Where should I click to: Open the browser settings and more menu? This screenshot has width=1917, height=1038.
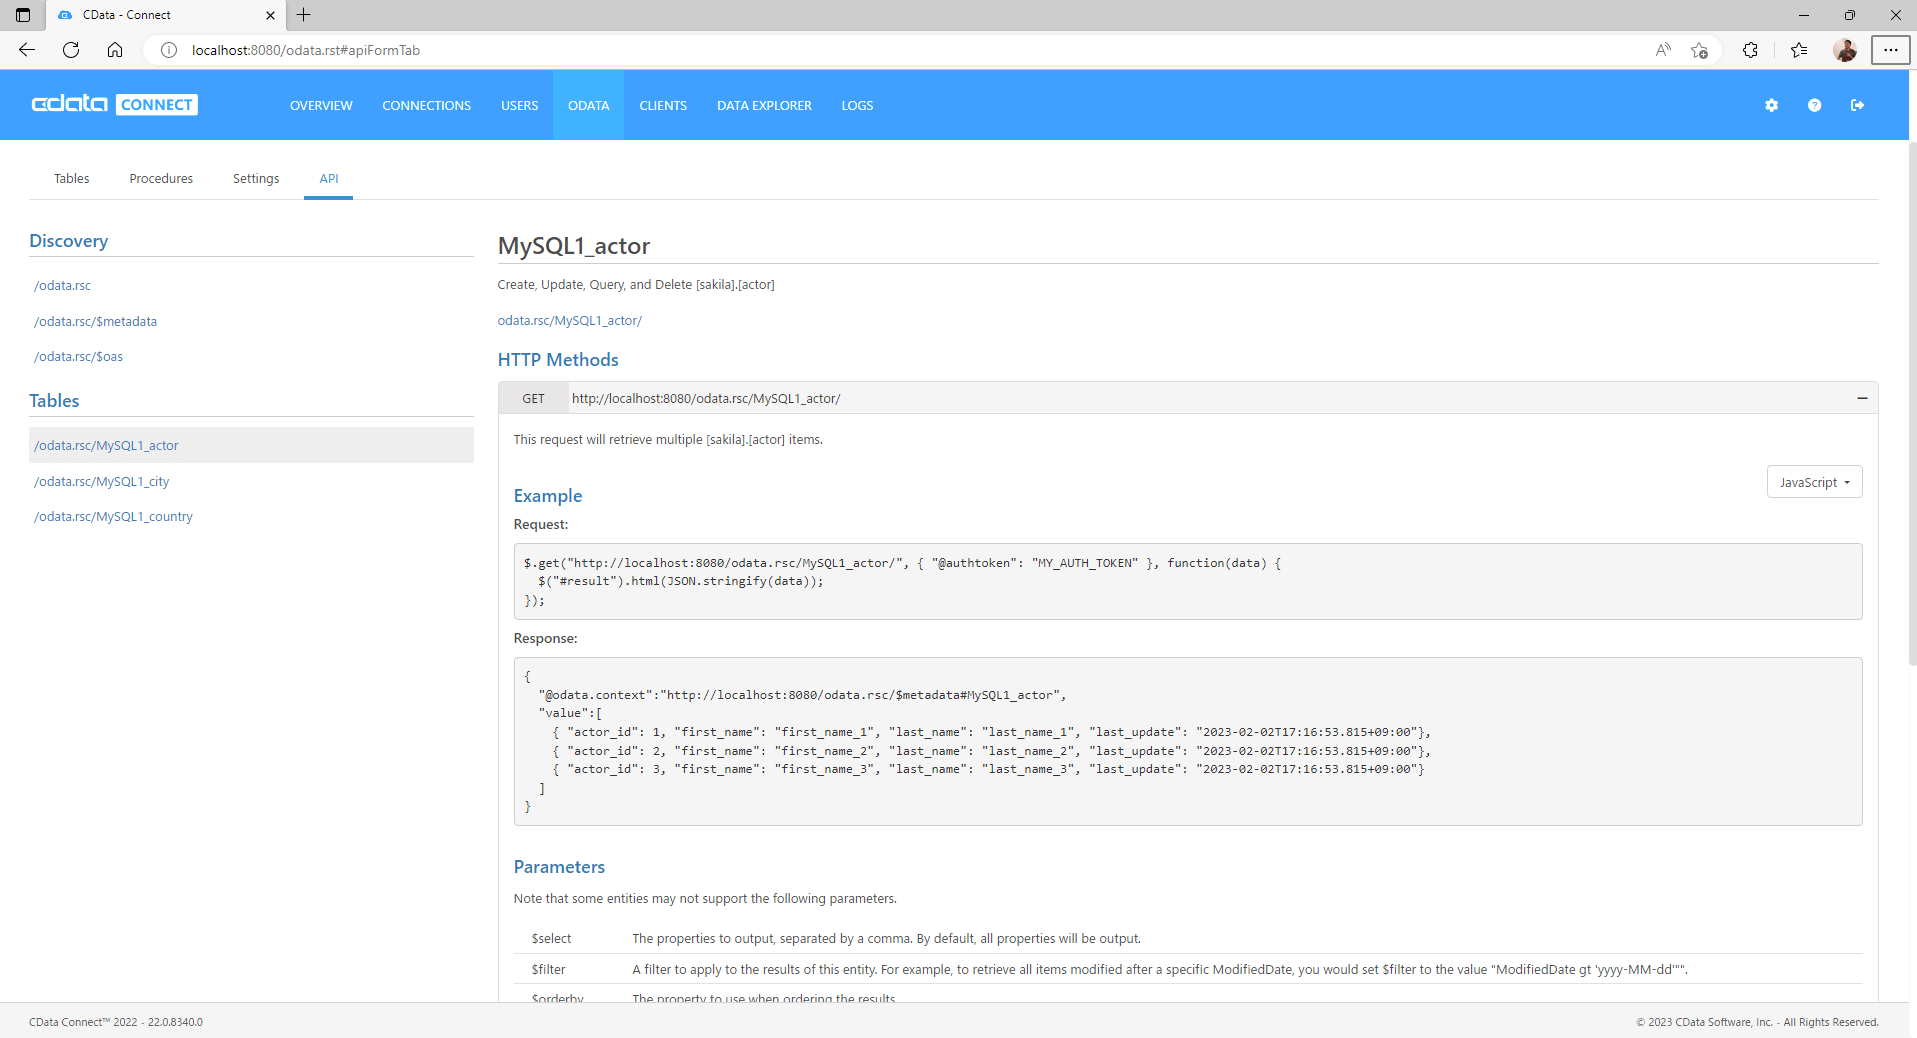click(x=1890, y=50)
